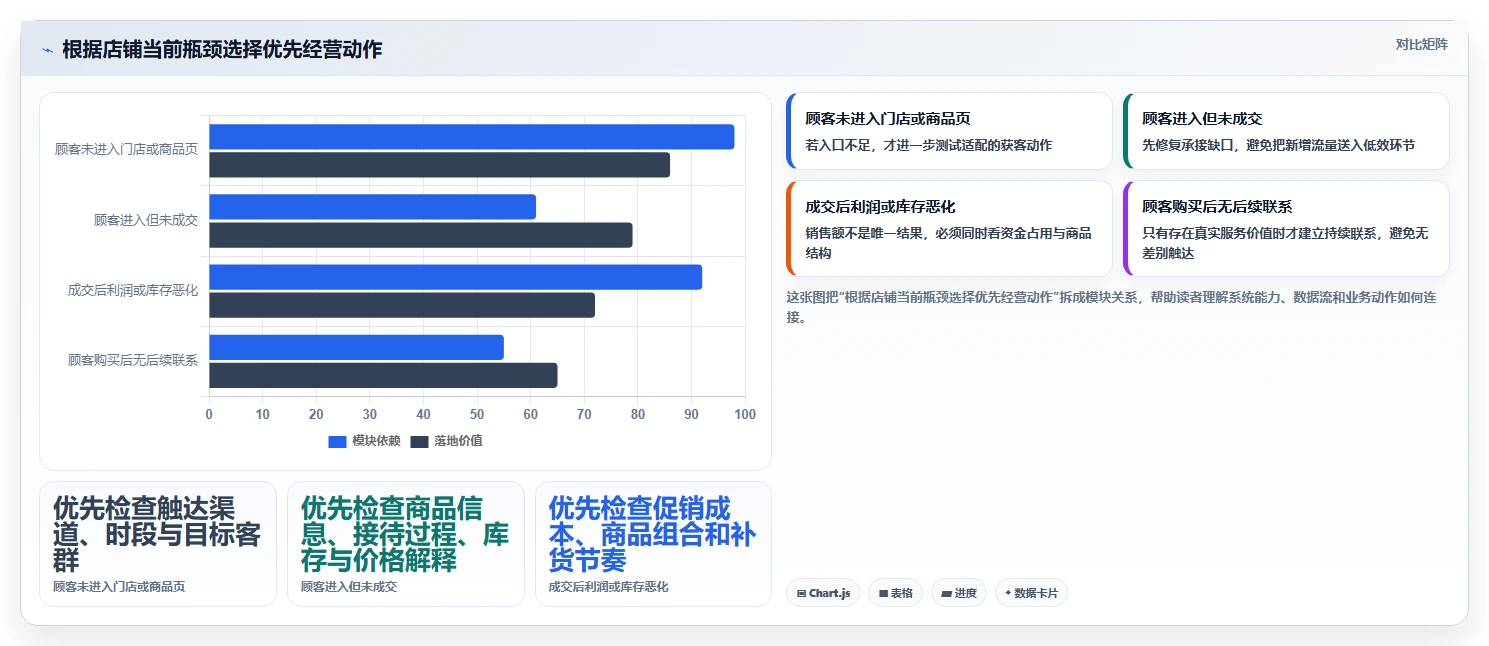Click the 对比矩阵 label in the header

point(1421,44)
